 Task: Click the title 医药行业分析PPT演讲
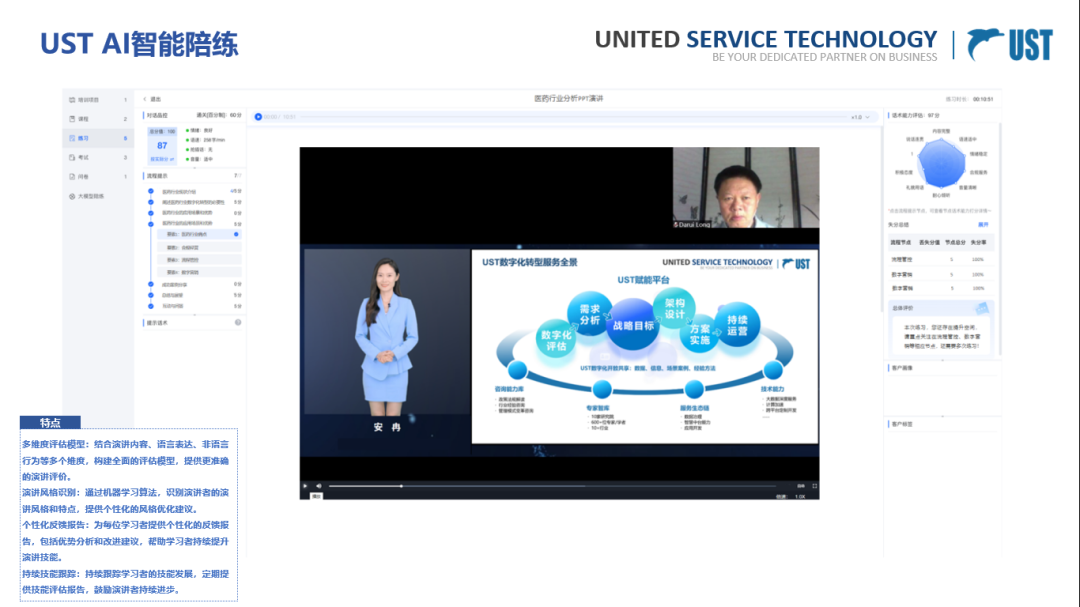pos(569,99)
